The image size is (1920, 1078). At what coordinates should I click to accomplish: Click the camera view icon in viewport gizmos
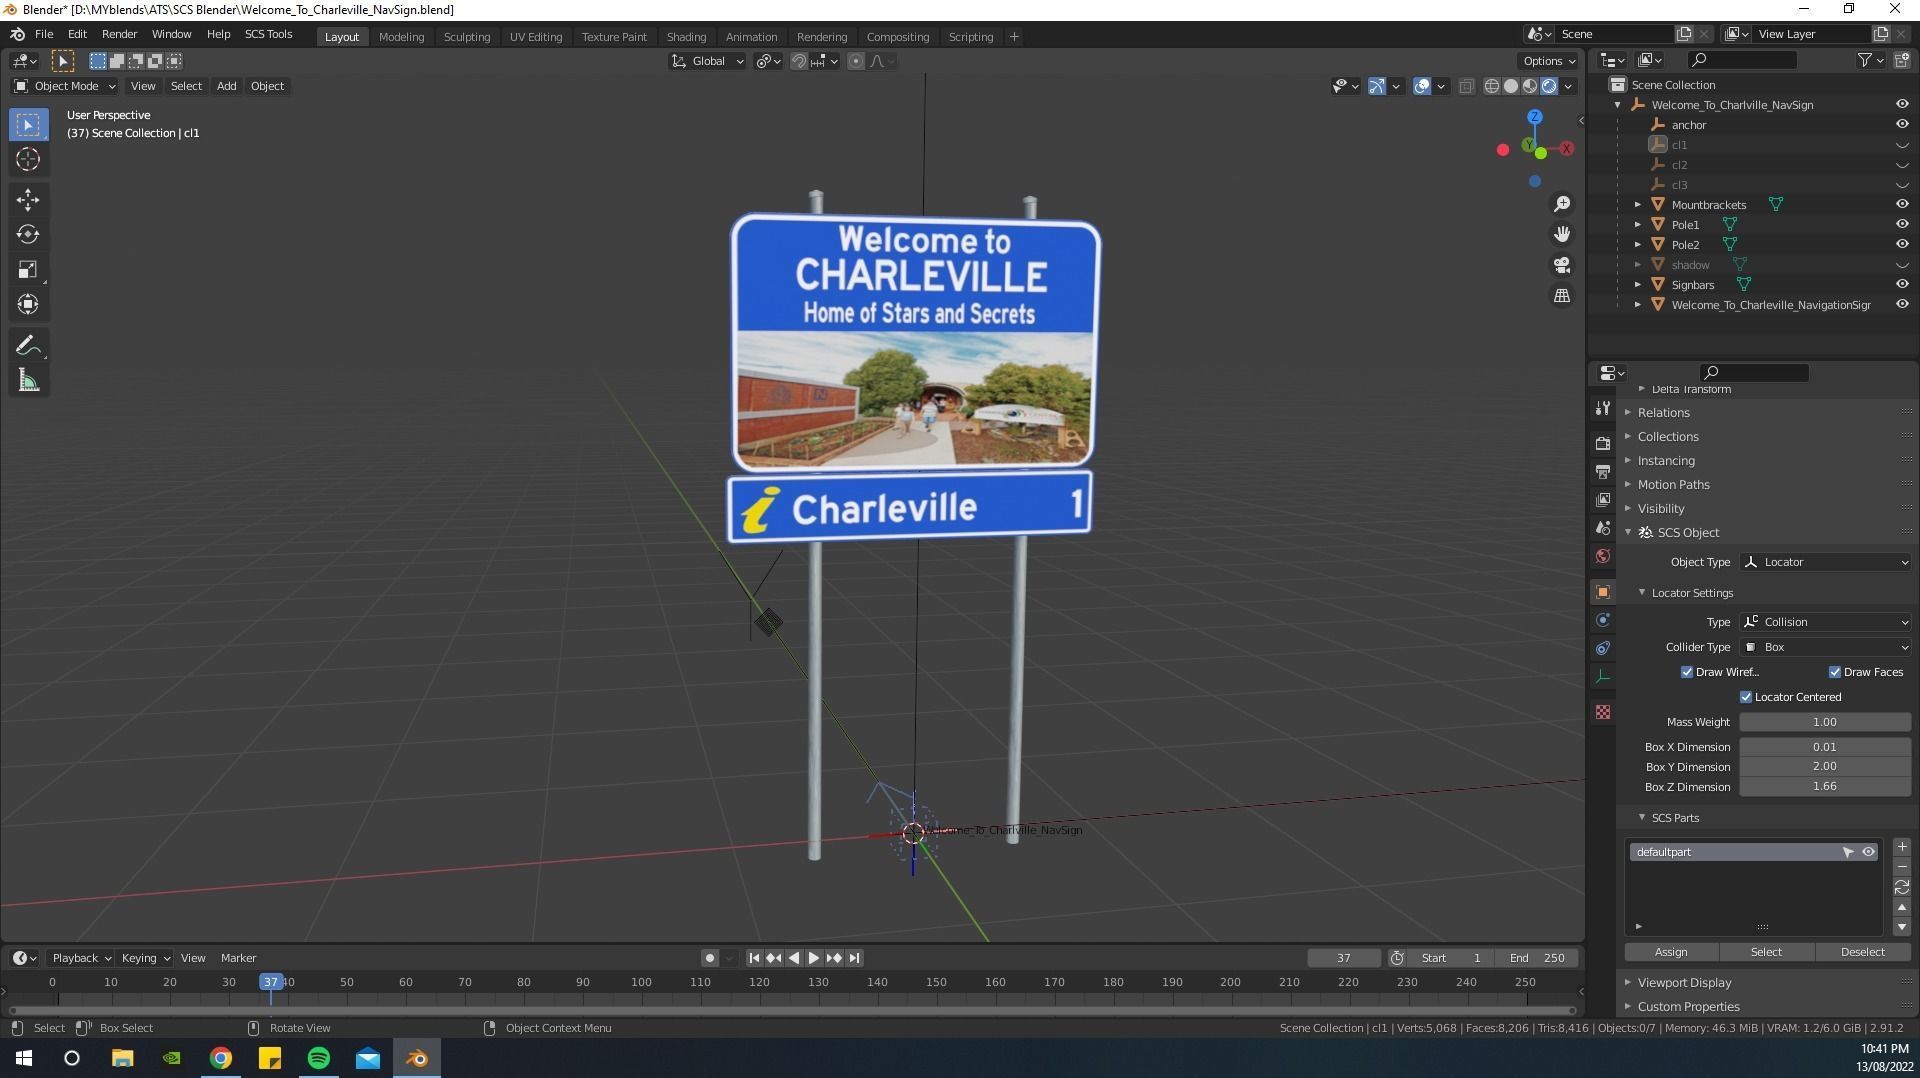point(1562,265)
